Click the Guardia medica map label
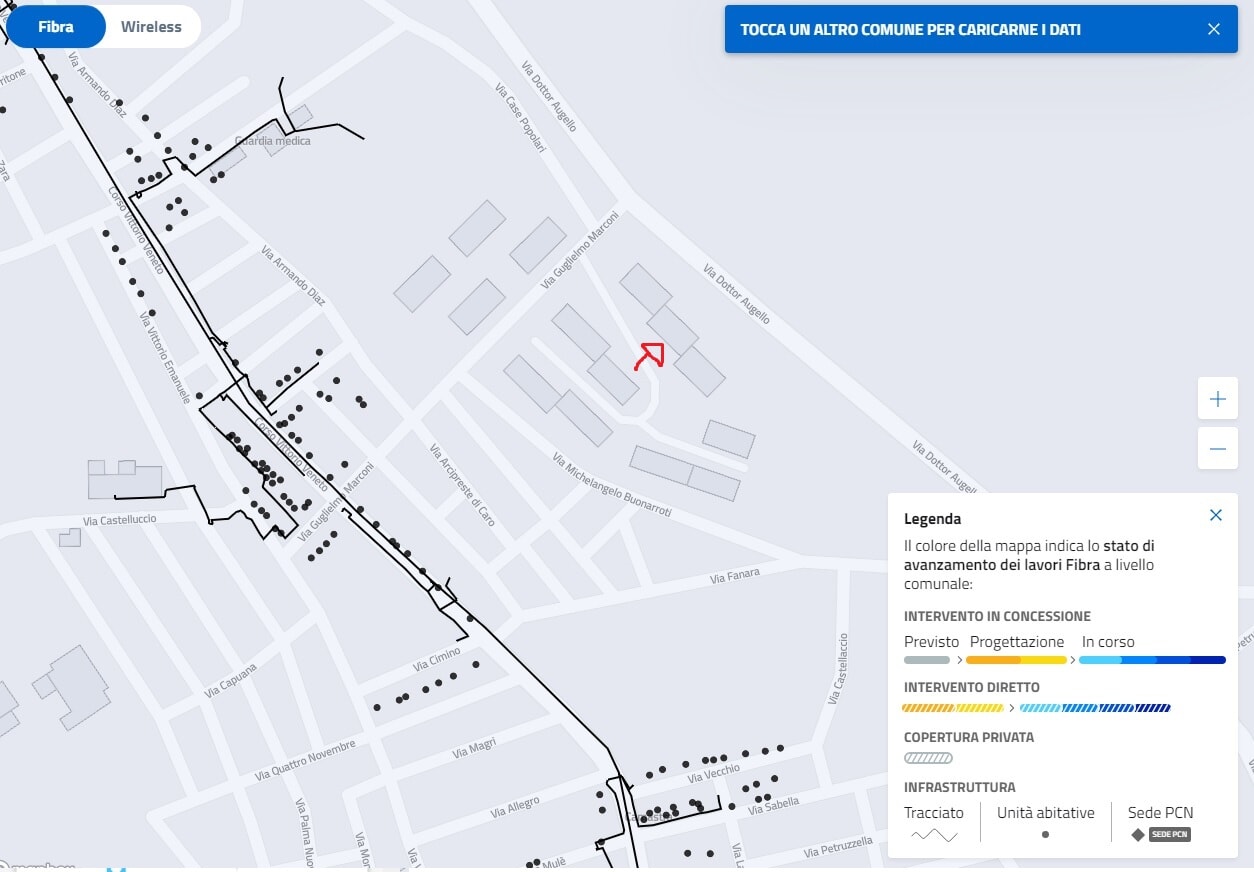The image size is (1254, 872). pos(272,141)
